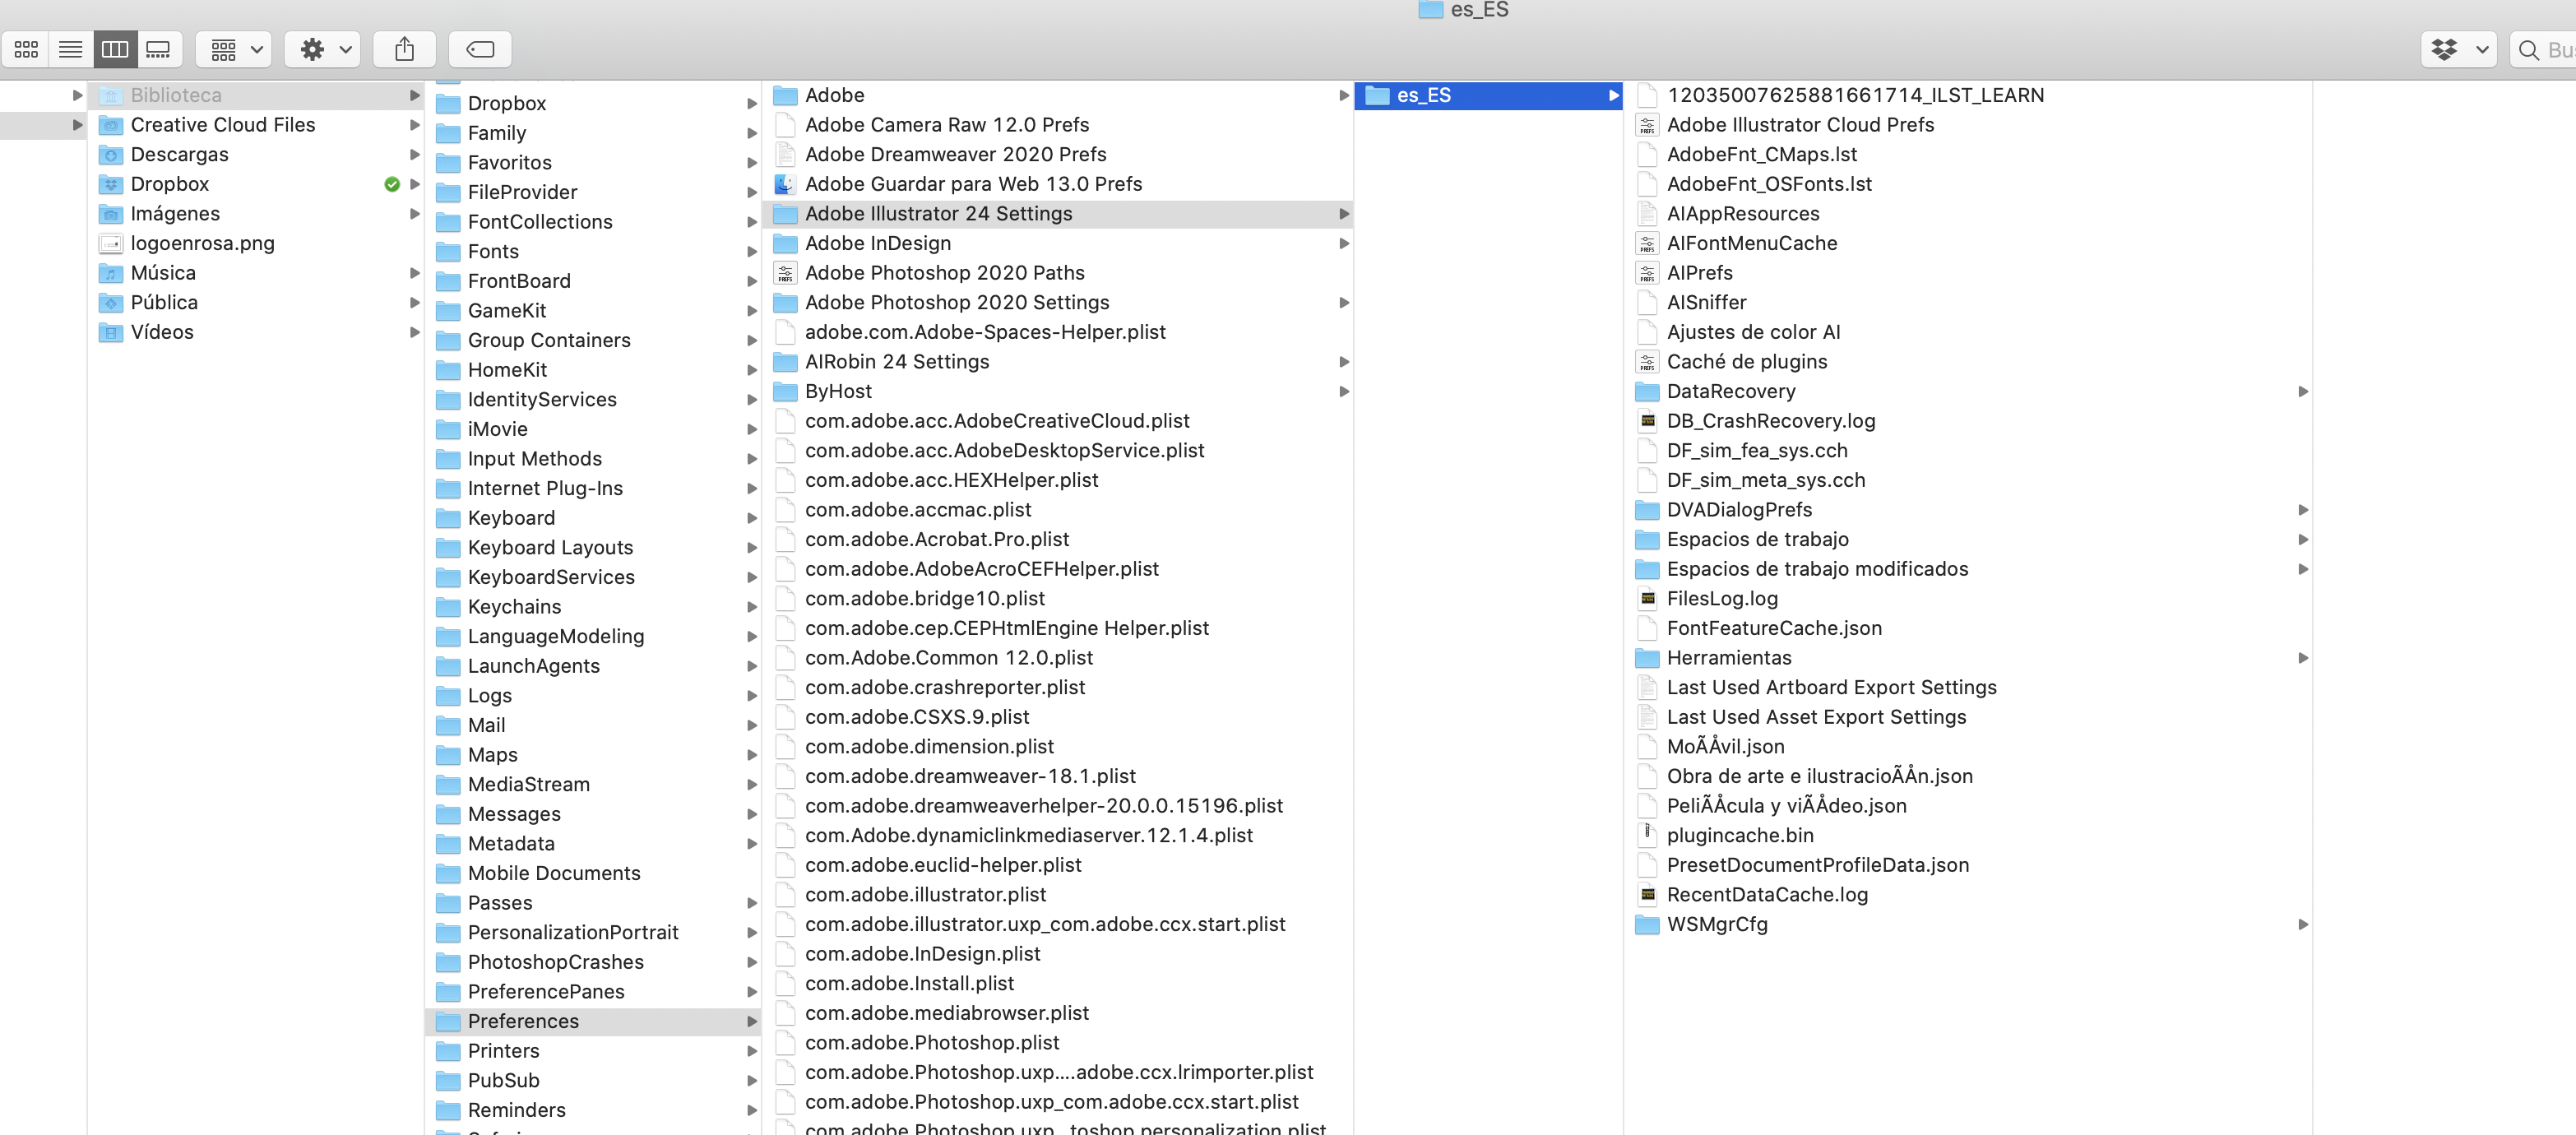Open the Dropbox toolbar menu
Image resolution: width=2576 pixels, height=1135 pixels.
tap(2458, 49)
